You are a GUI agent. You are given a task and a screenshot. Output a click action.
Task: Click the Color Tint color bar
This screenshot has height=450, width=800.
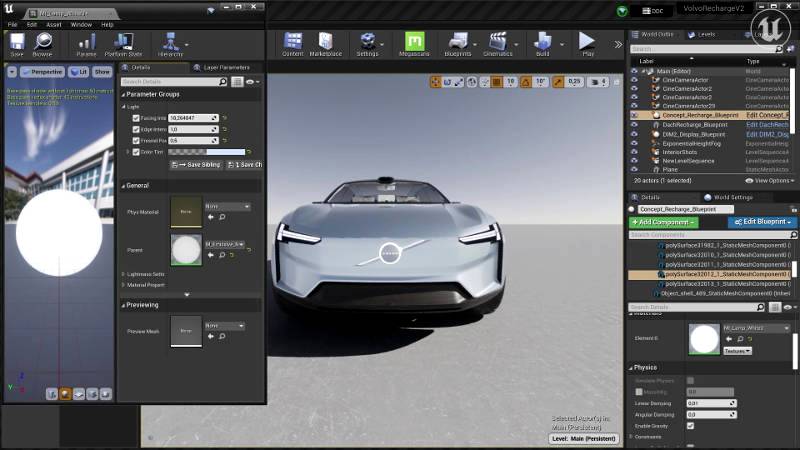[x=207, y=152]
